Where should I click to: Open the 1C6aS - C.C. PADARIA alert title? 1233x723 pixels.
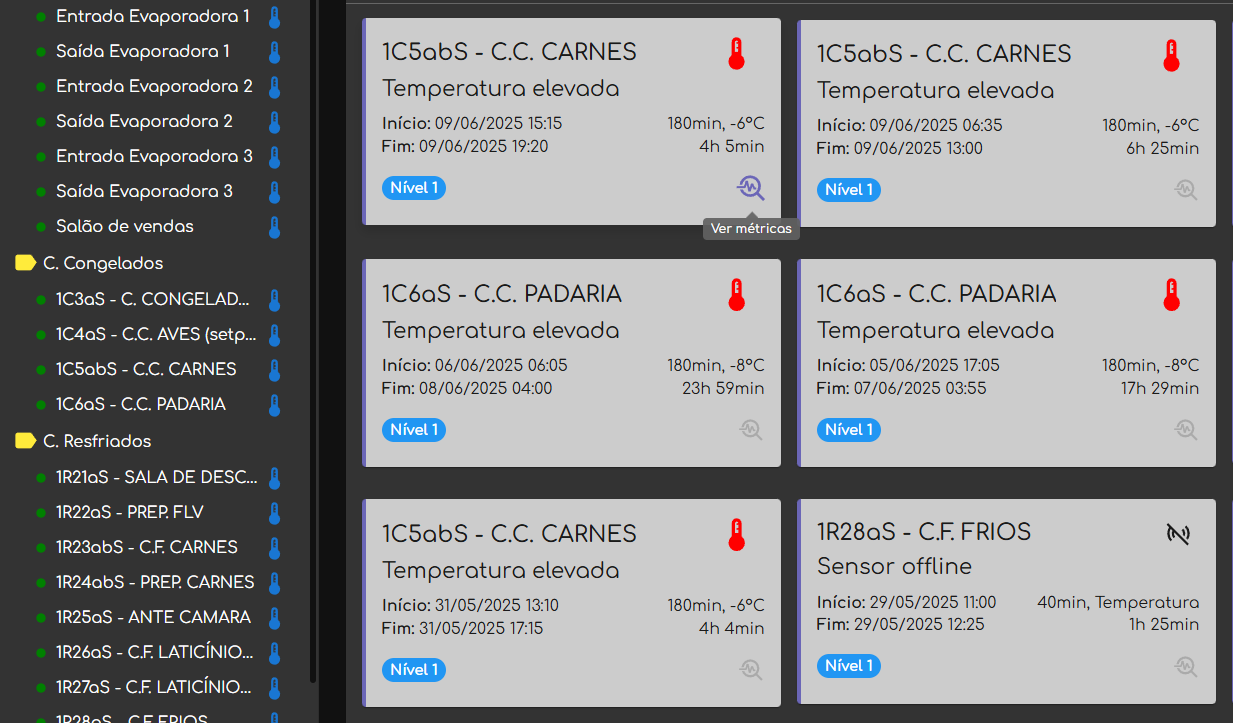pos(501,294)
